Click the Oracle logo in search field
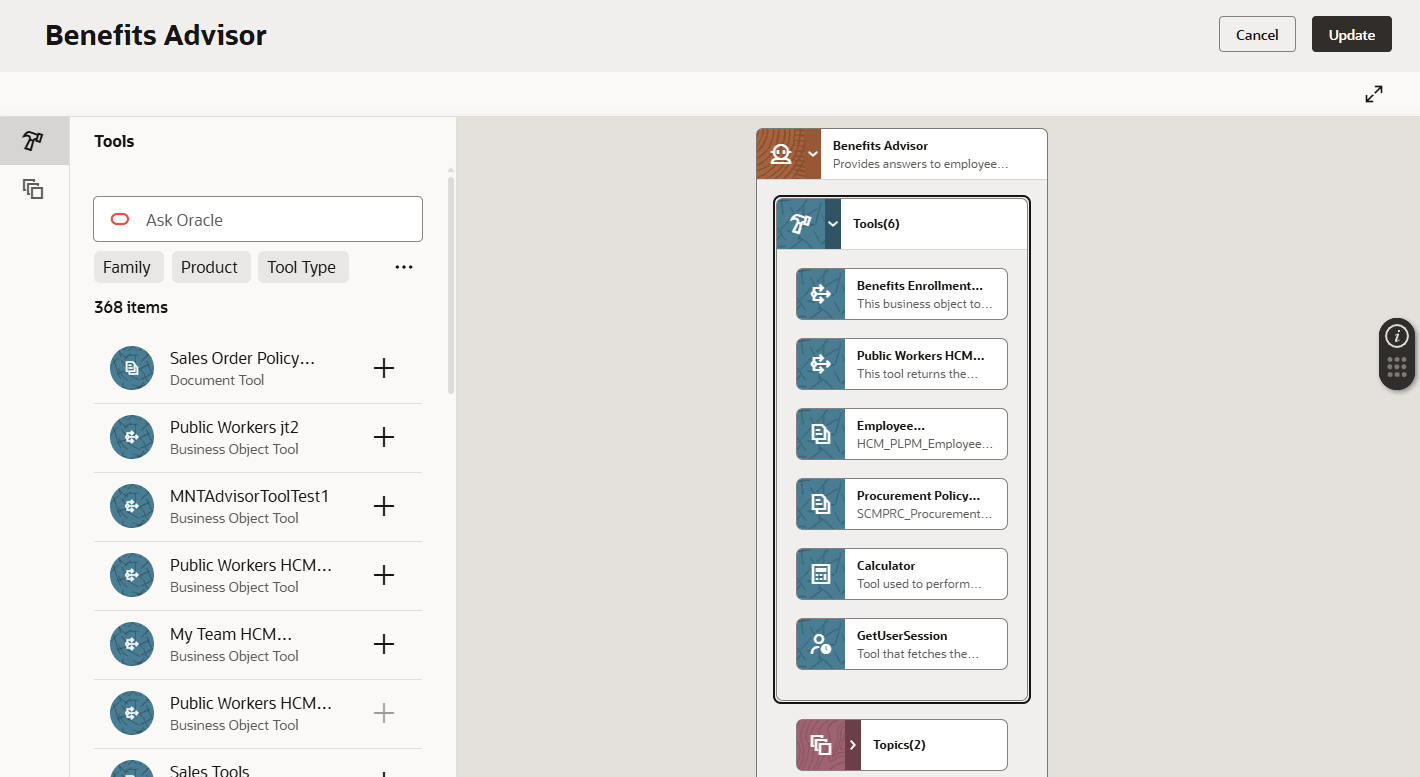 point(120,219)
